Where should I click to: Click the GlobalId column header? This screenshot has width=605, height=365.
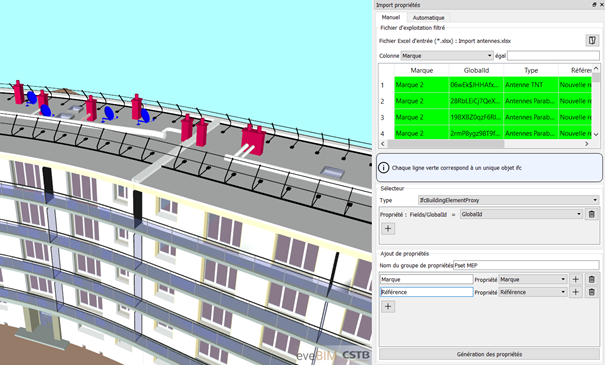[476, 70]
